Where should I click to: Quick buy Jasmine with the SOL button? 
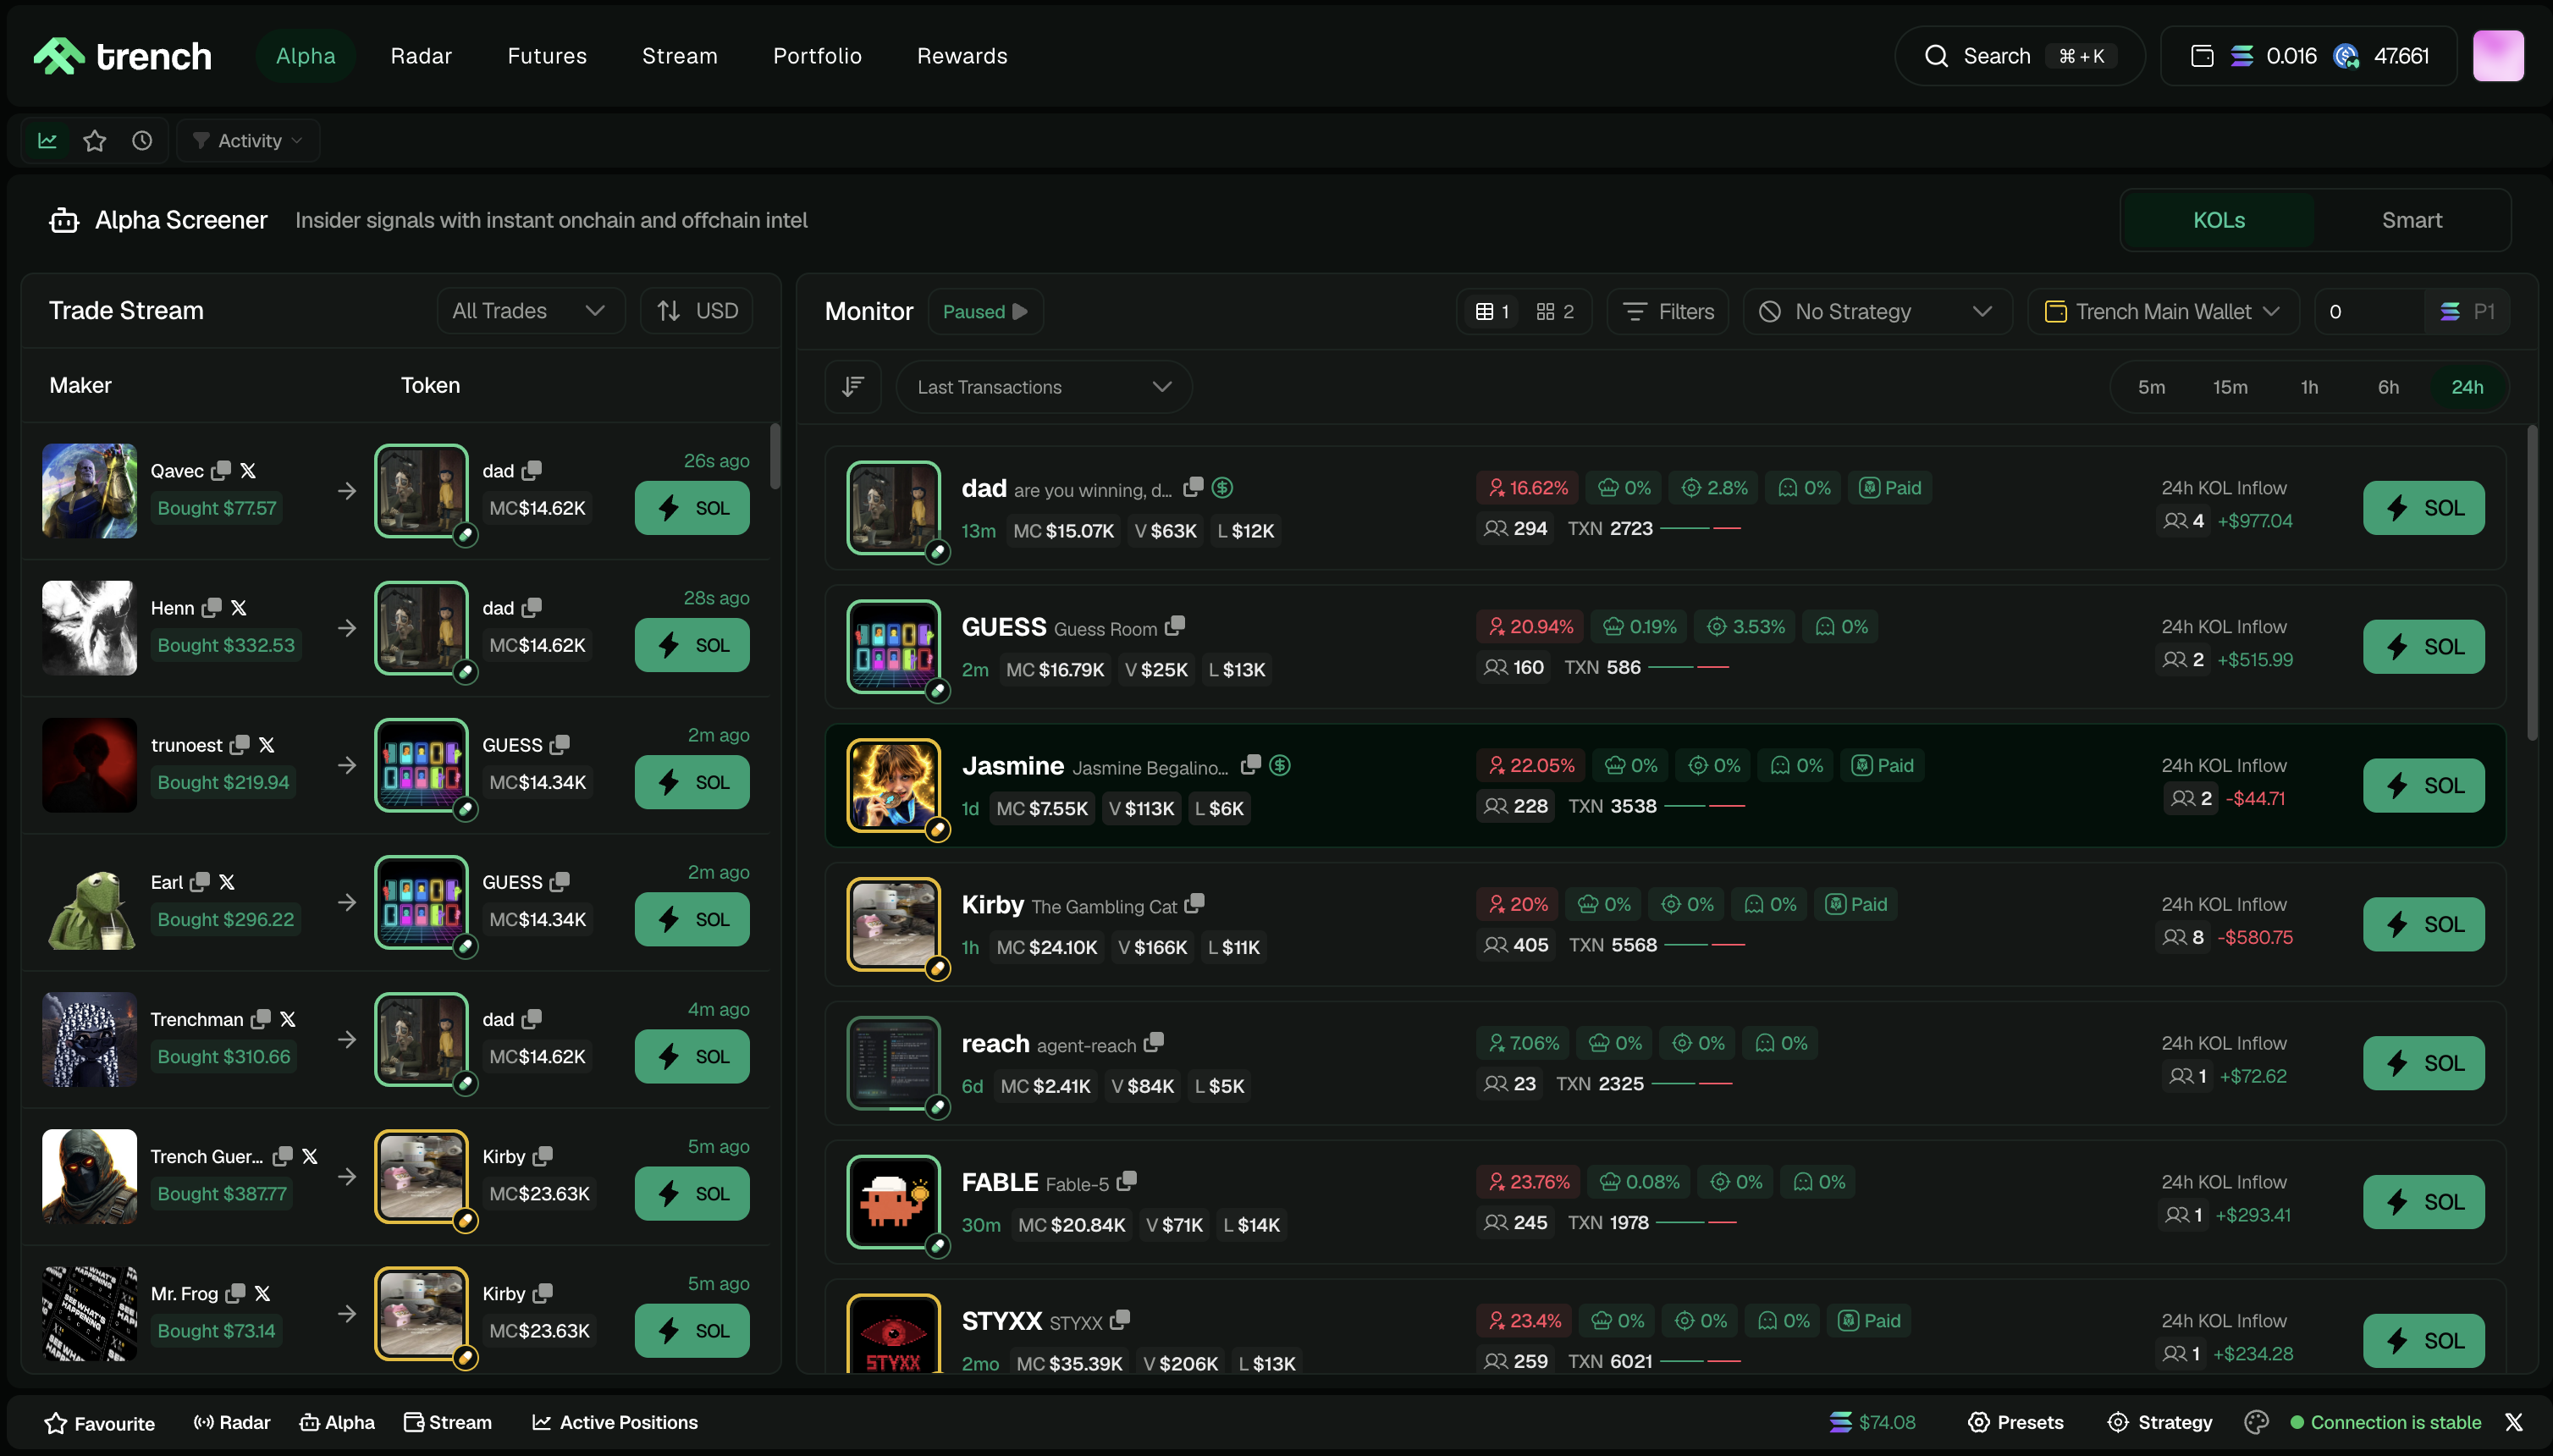click(2423, 786)
